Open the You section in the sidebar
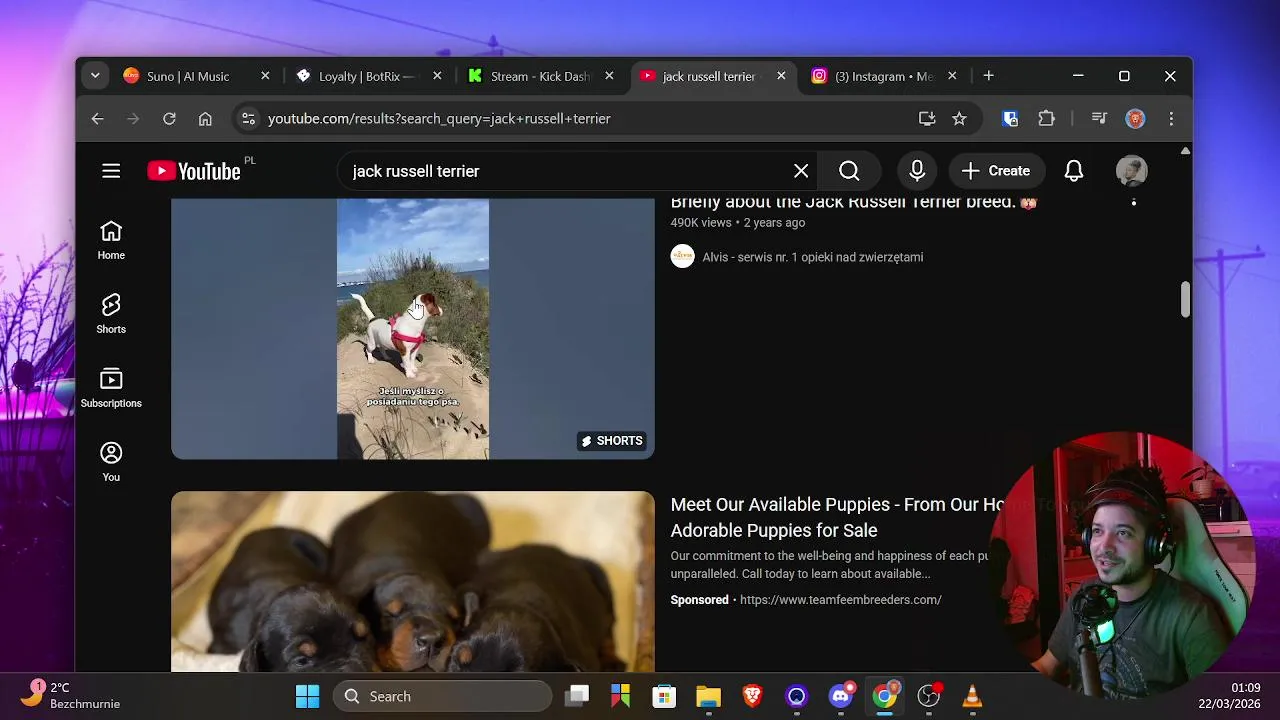The height and width of the screenshot is (720, 1280). (x=111, y=463)
